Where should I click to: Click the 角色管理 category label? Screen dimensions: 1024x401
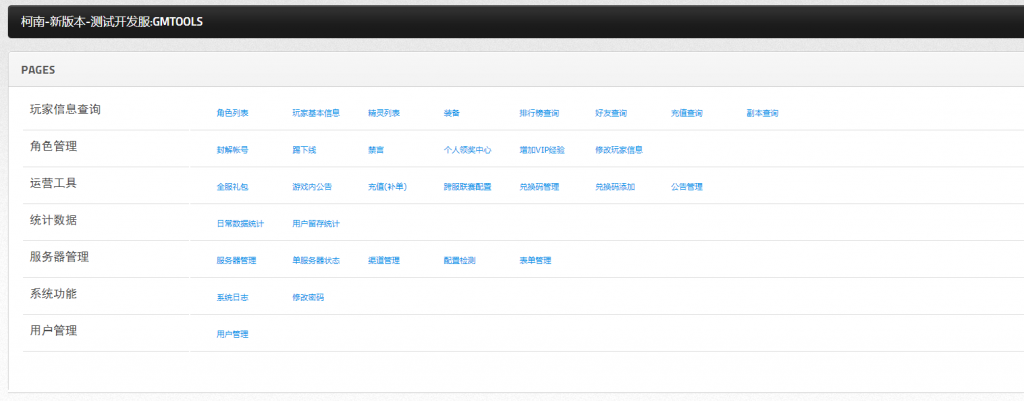[x=54, y=146]
